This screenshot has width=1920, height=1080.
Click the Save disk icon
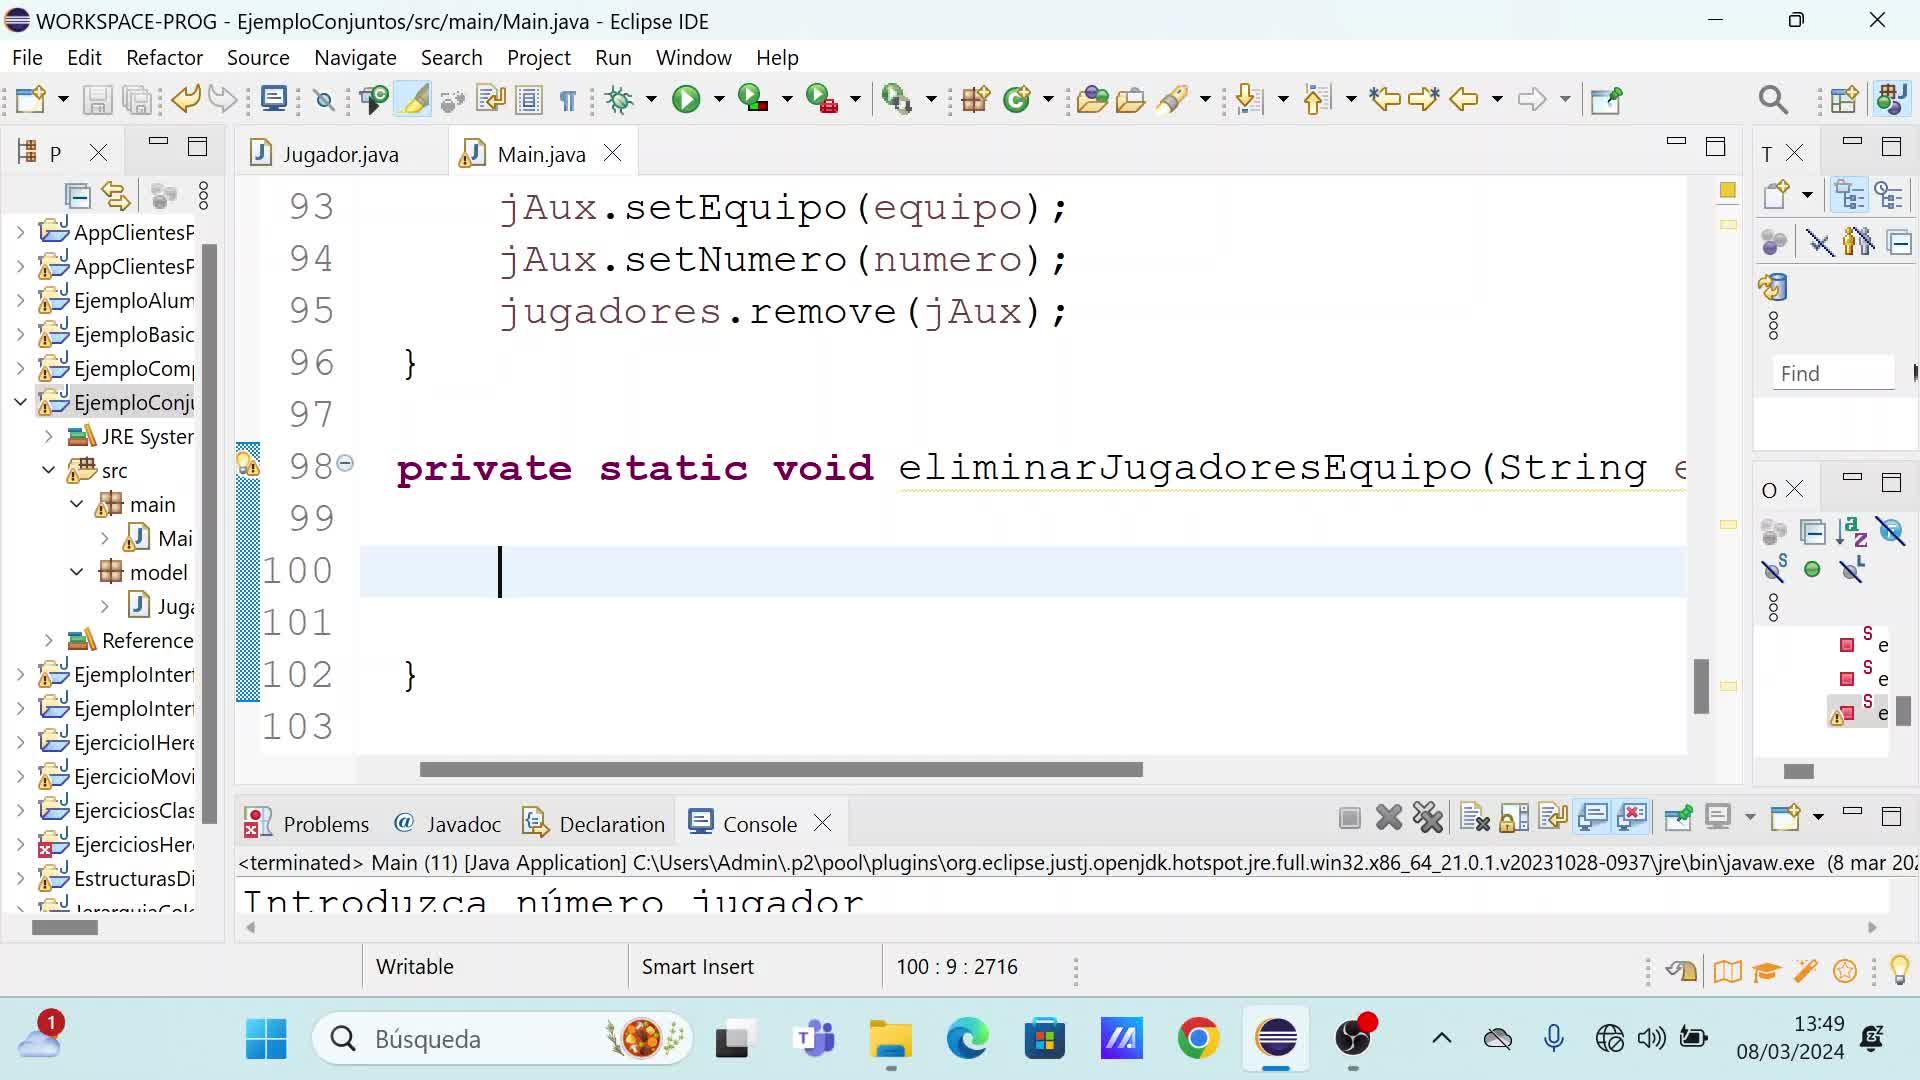(97, 99)
